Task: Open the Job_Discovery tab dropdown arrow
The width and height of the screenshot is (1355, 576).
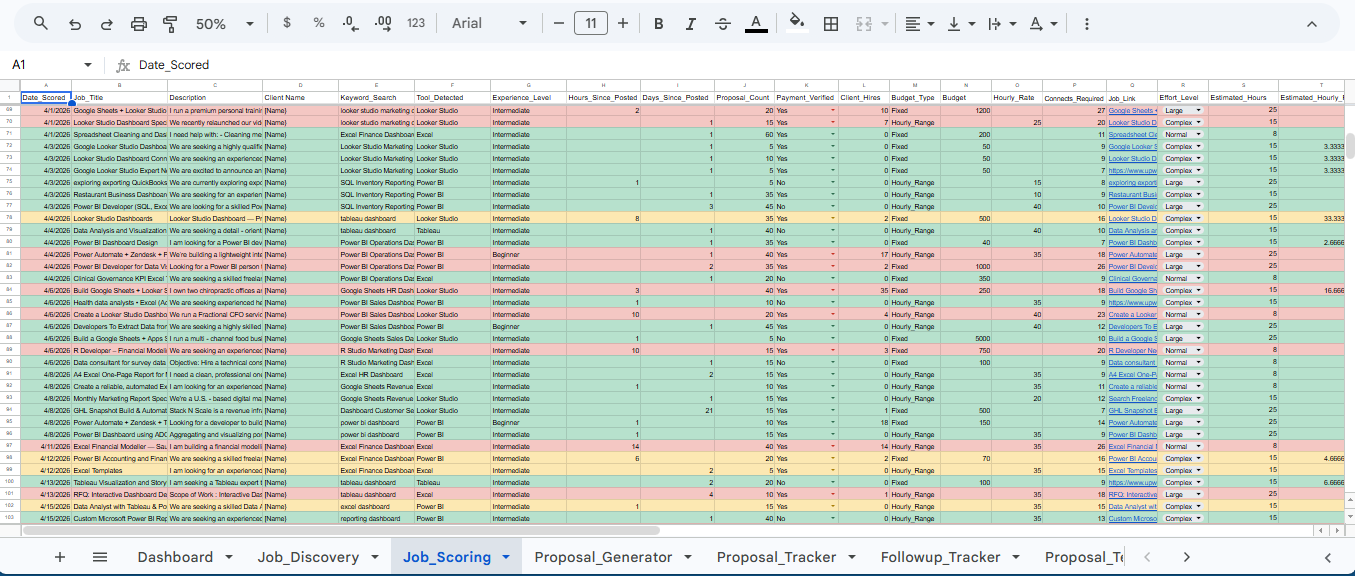Action: pyautogui.click(x=375, y=557)
